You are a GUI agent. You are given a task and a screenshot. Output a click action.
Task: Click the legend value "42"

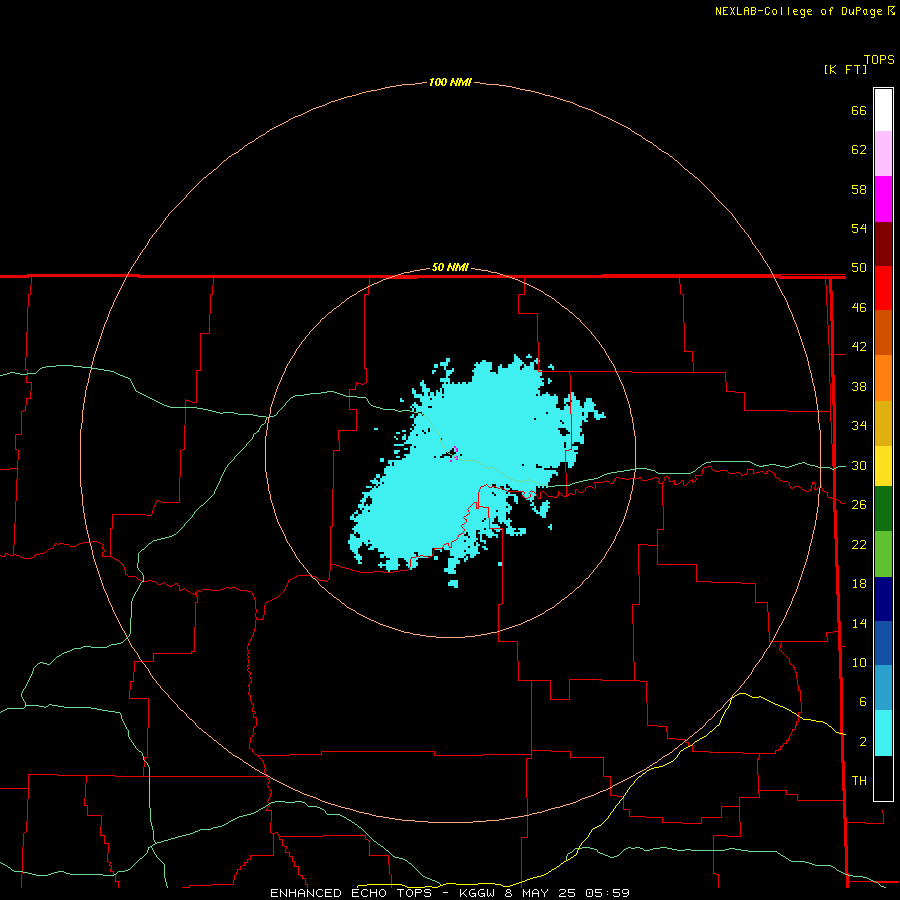pyautogui.click(x=859, y=347)
